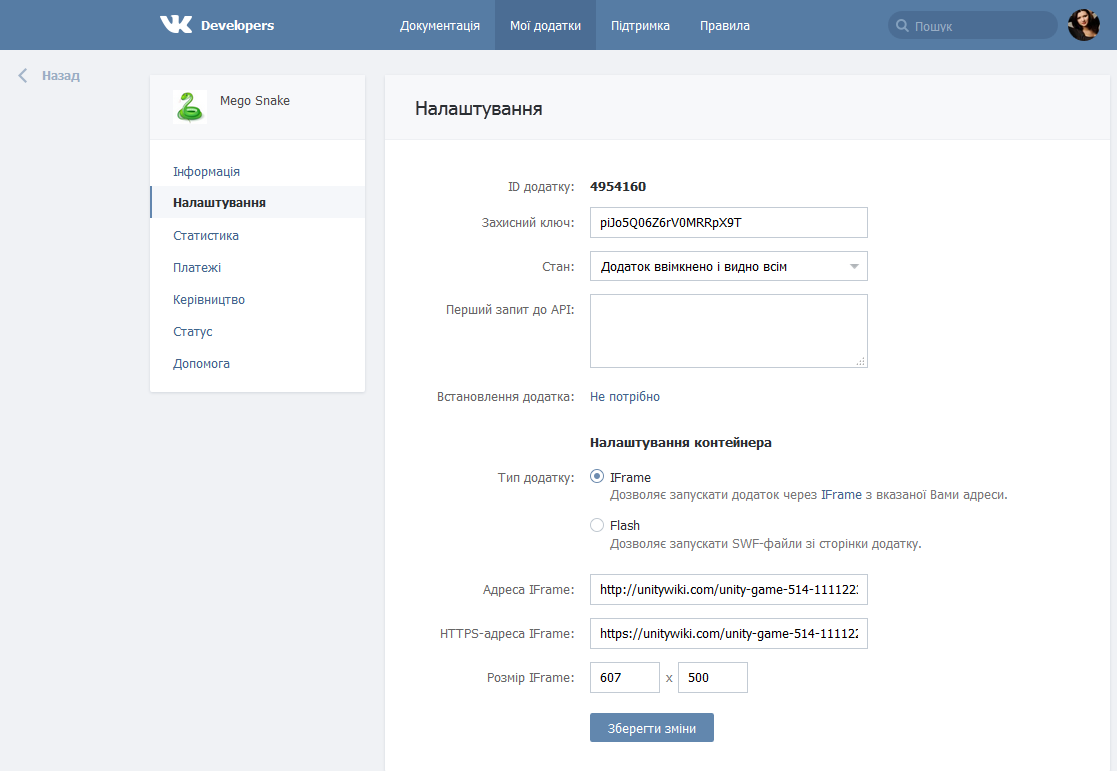Select the IFrame application type
The image size is (1117, 771).
point(597,477)
